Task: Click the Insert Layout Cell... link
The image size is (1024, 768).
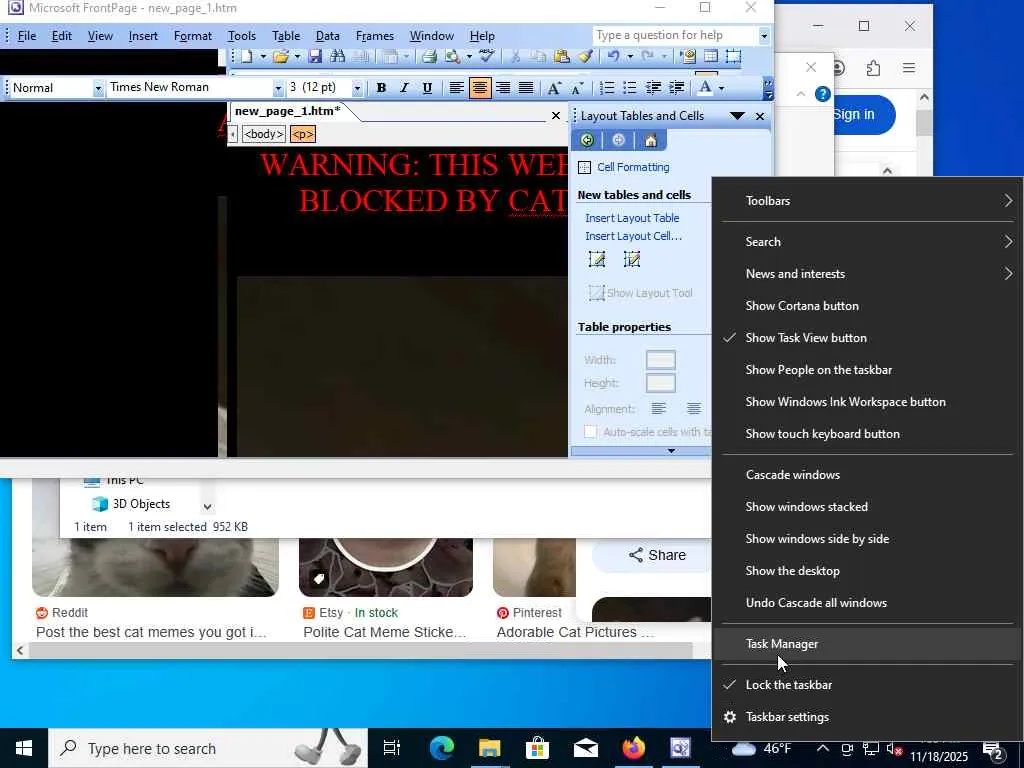Action: pyautogui.click(x=633, y=236)
